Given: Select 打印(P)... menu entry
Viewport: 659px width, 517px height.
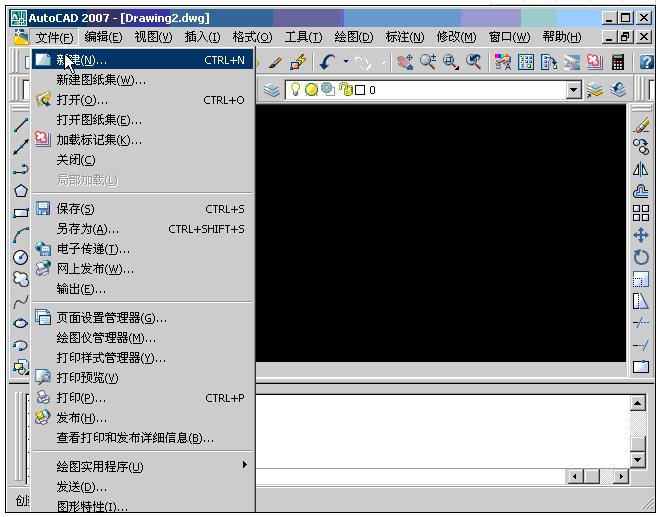Looking at the screenshot, I should pyautogui.click(x=81, y=397).
